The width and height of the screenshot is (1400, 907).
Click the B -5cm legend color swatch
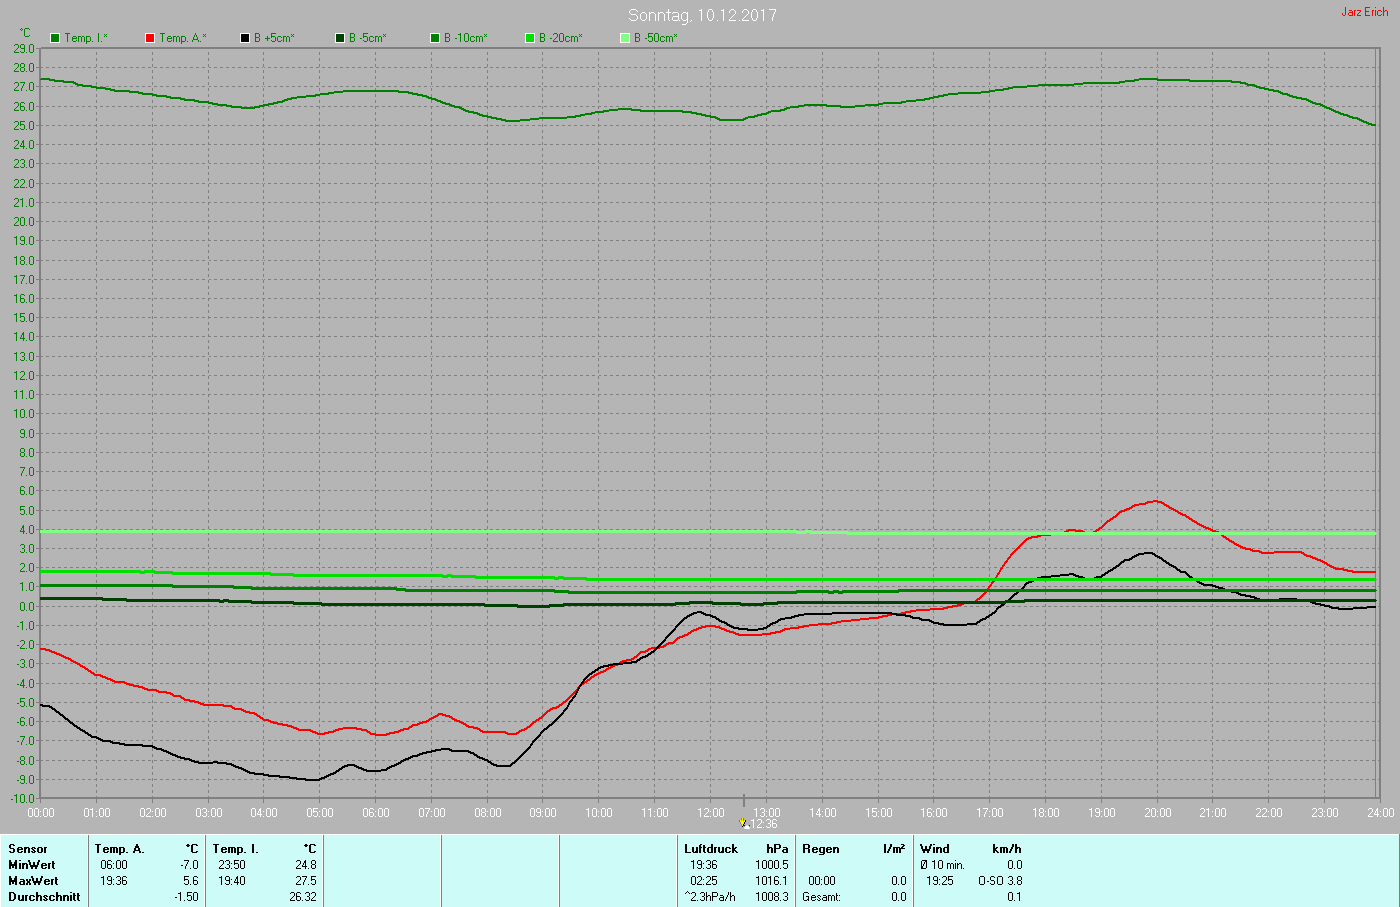(x=340, y=38)
